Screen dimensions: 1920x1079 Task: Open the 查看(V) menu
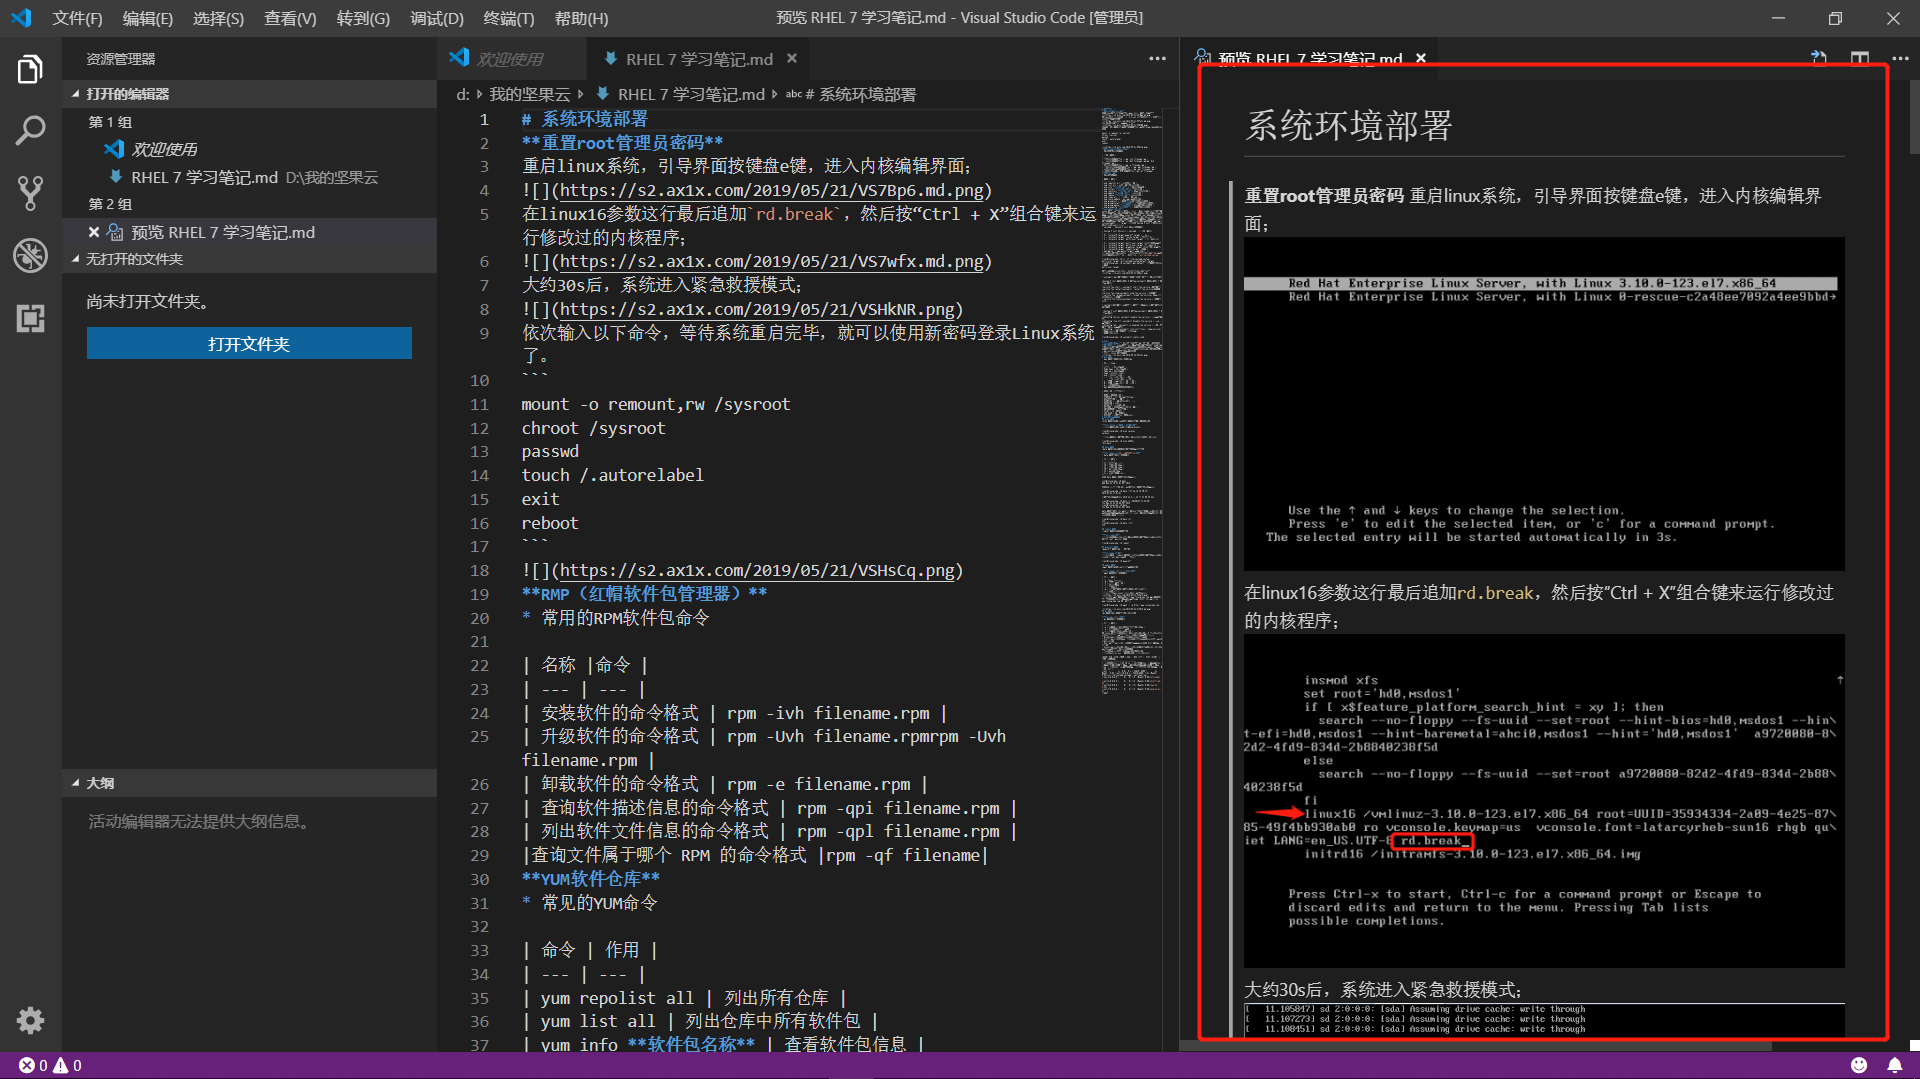290,18
